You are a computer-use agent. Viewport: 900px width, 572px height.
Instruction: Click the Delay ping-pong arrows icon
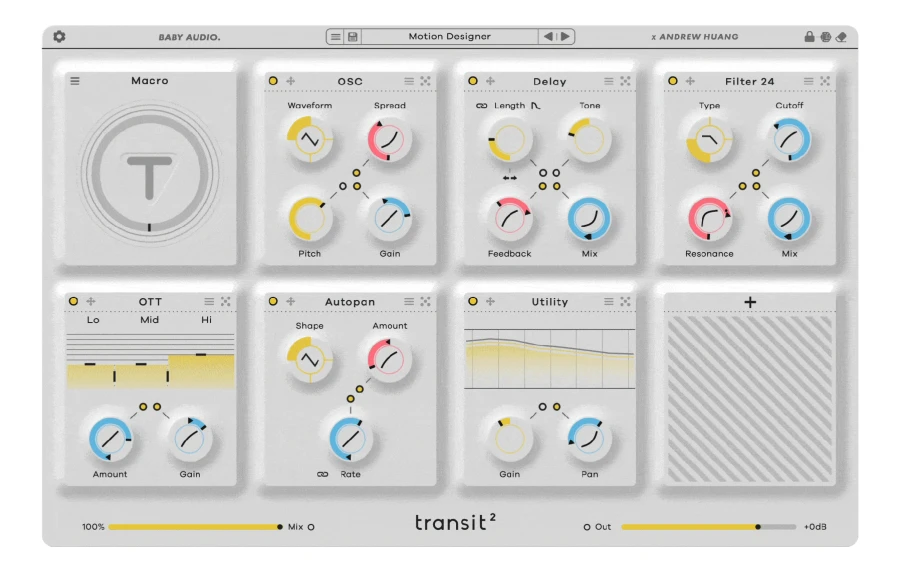click(x=510, y=178)
